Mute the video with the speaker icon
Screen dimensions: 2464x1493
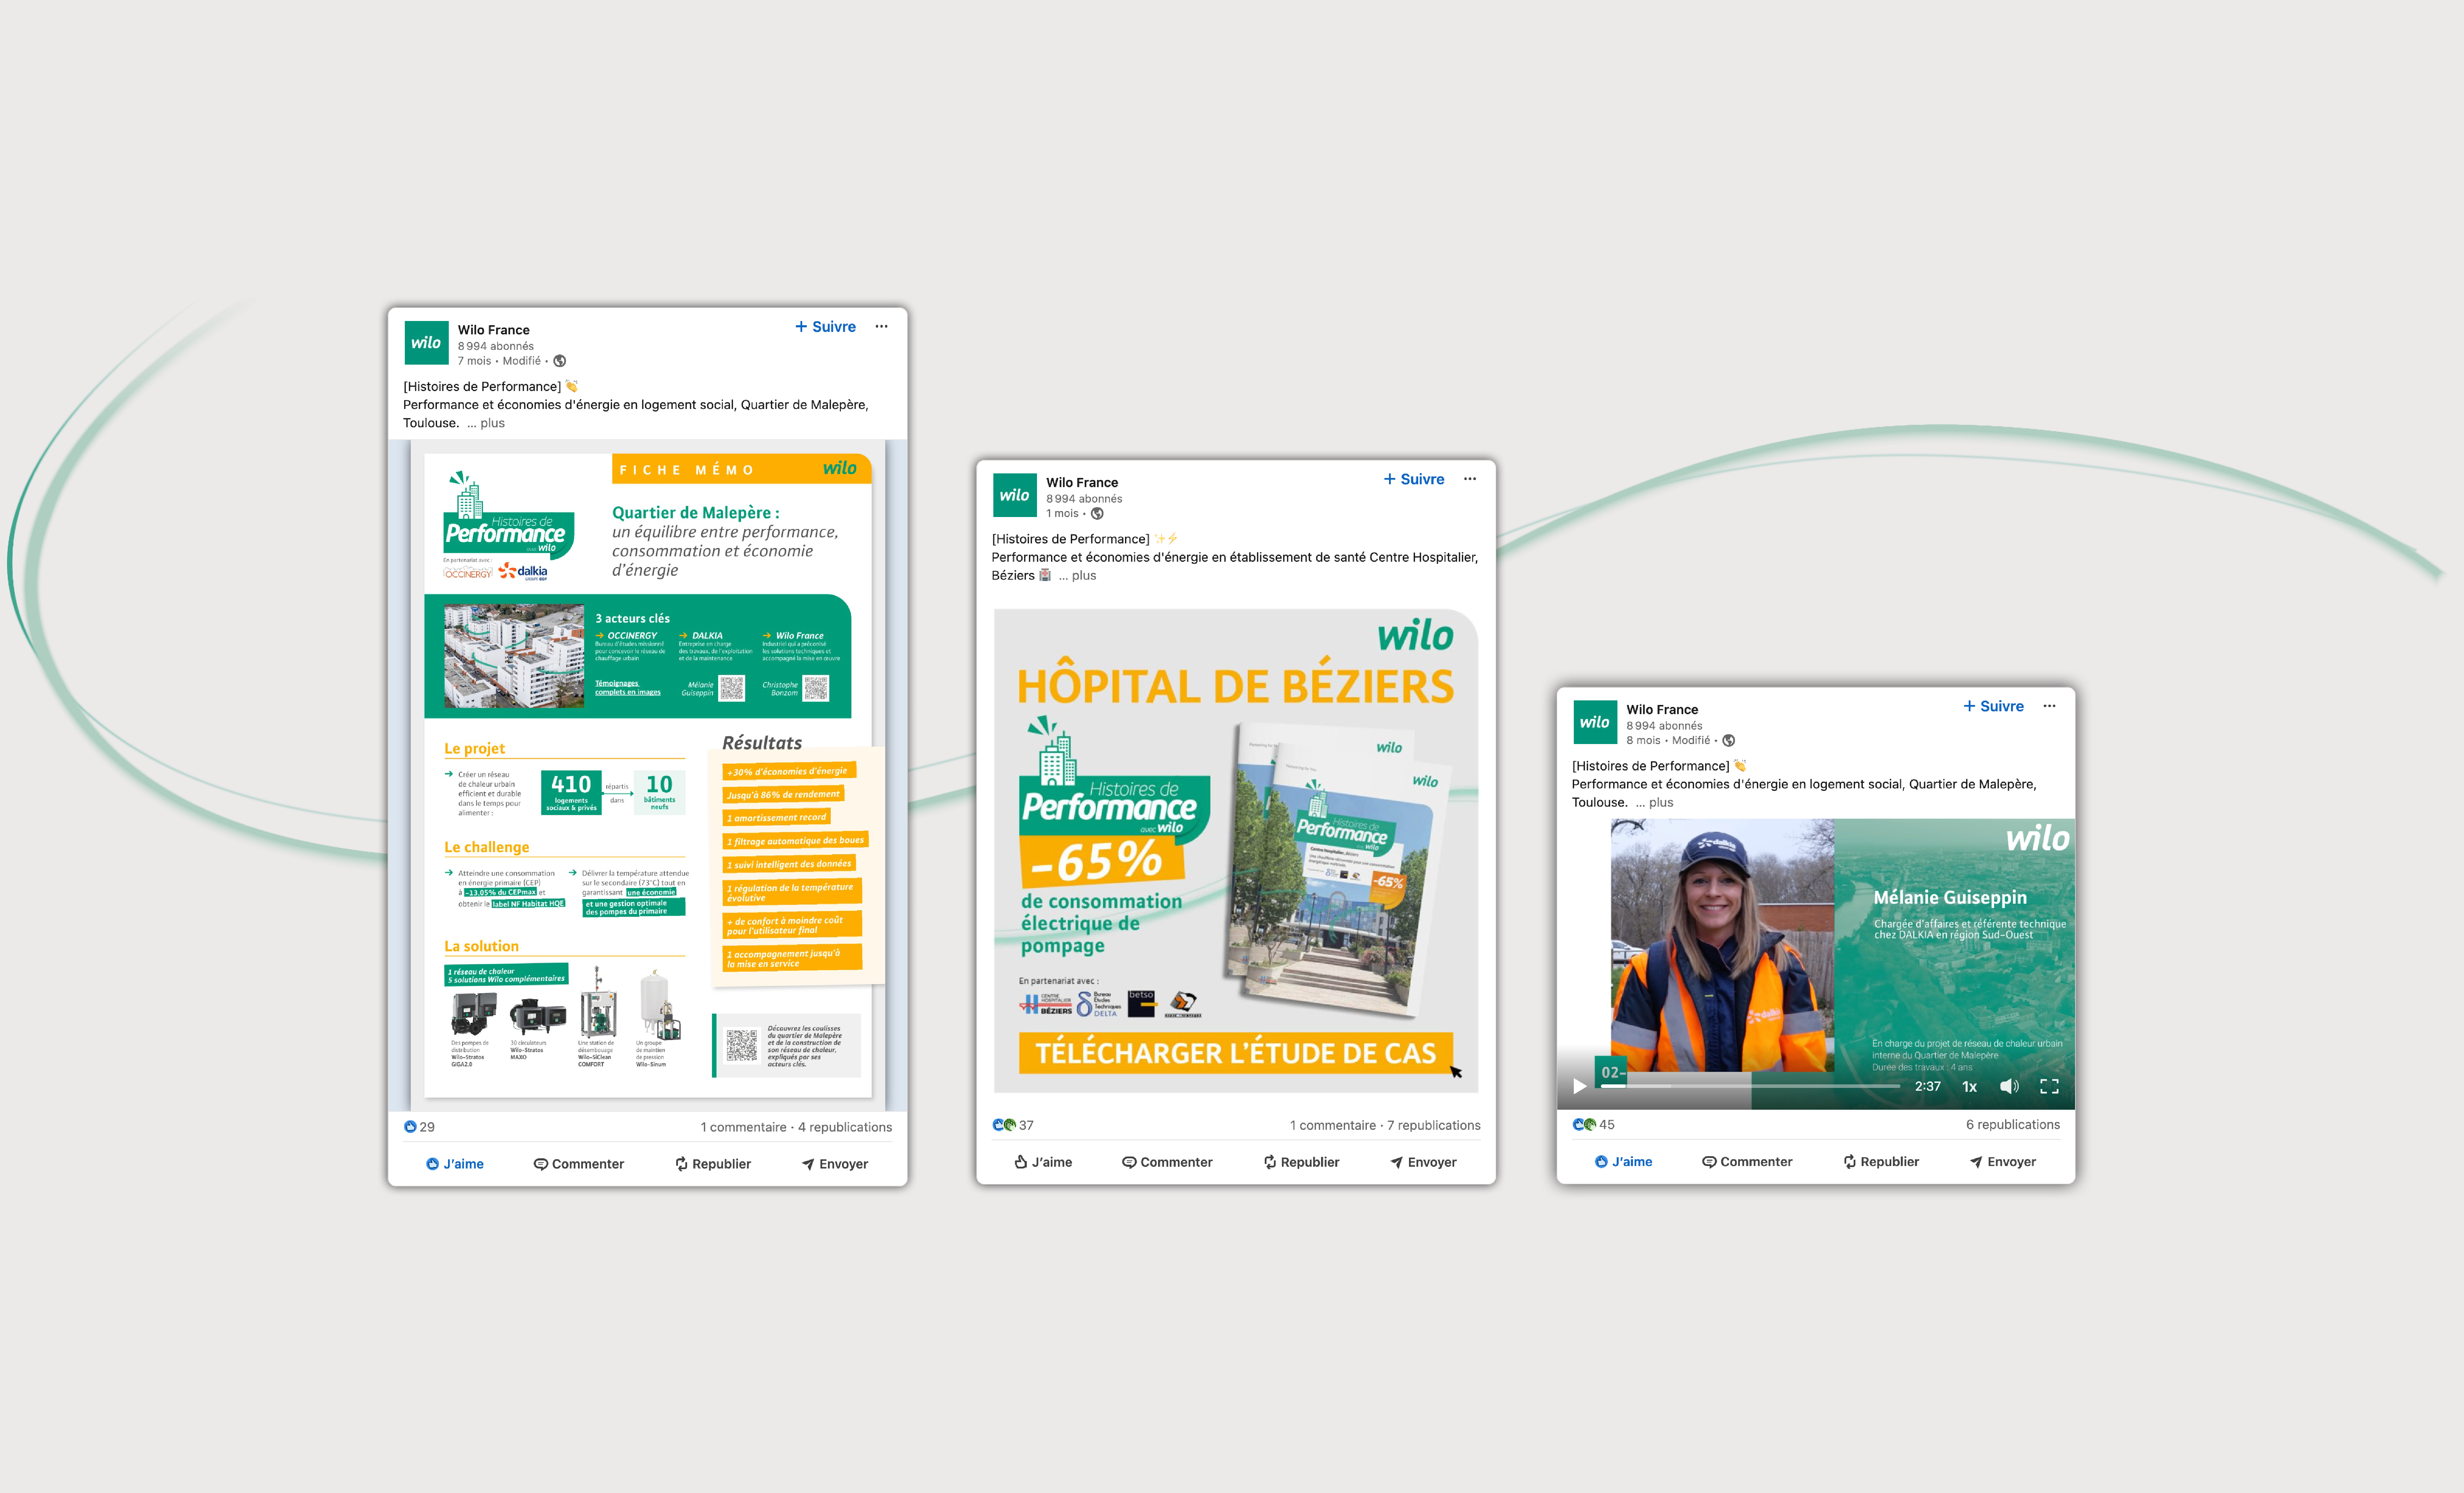pos(2008,1086)
